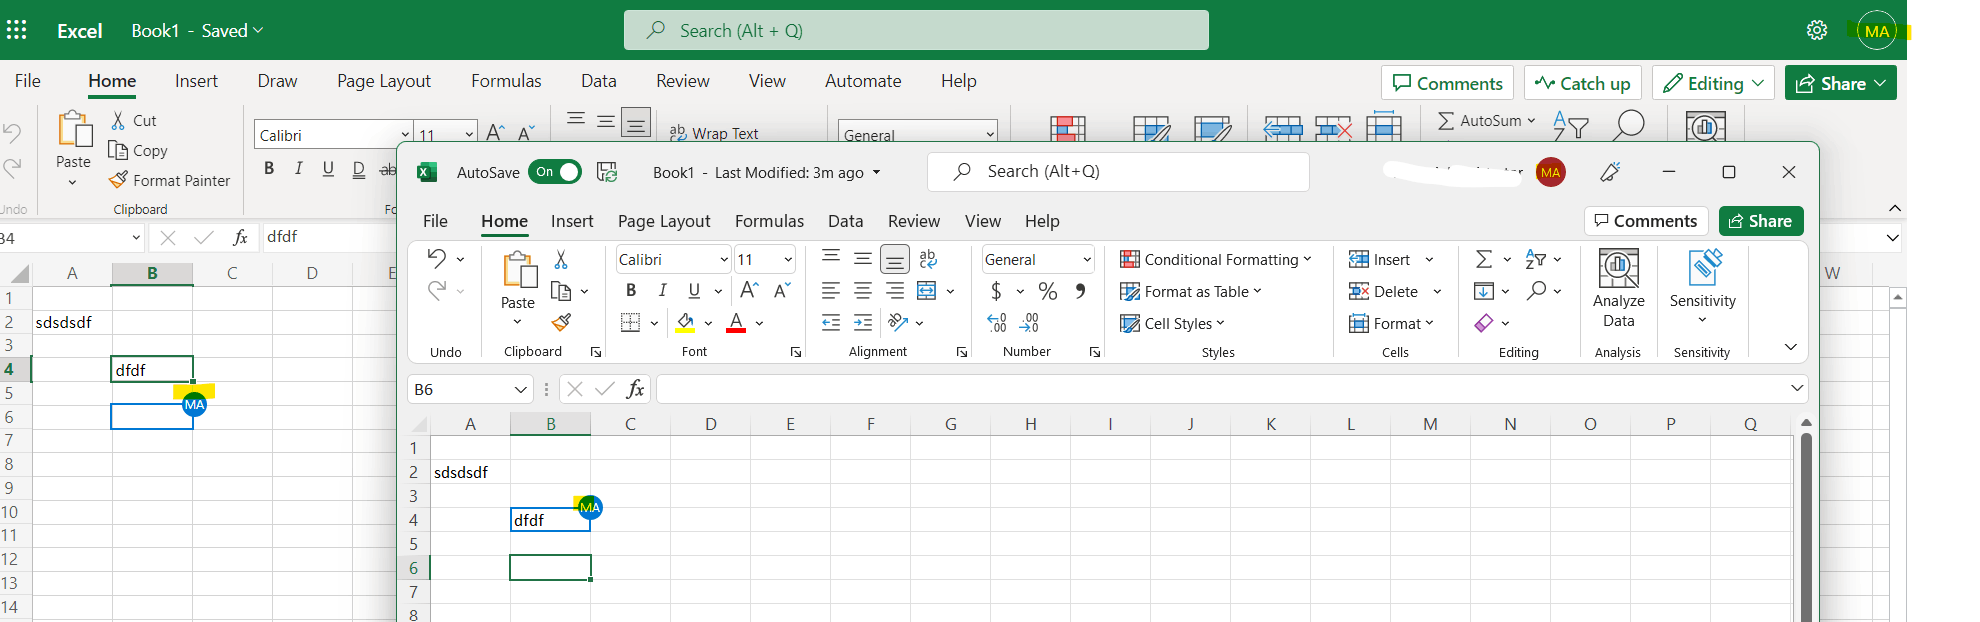Click Wrap Text icon in desktop Excel

pos(928,259)
